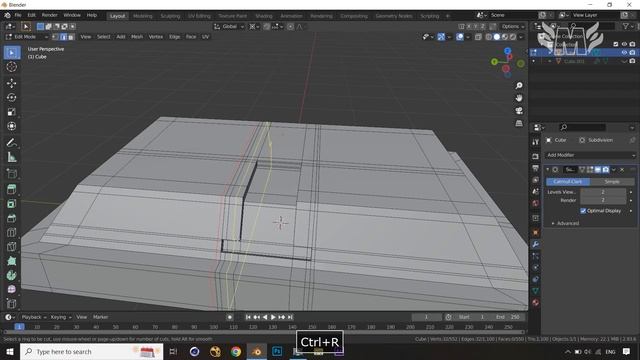
Task: Click the pan view hand icon
Action: click(519, 98)
